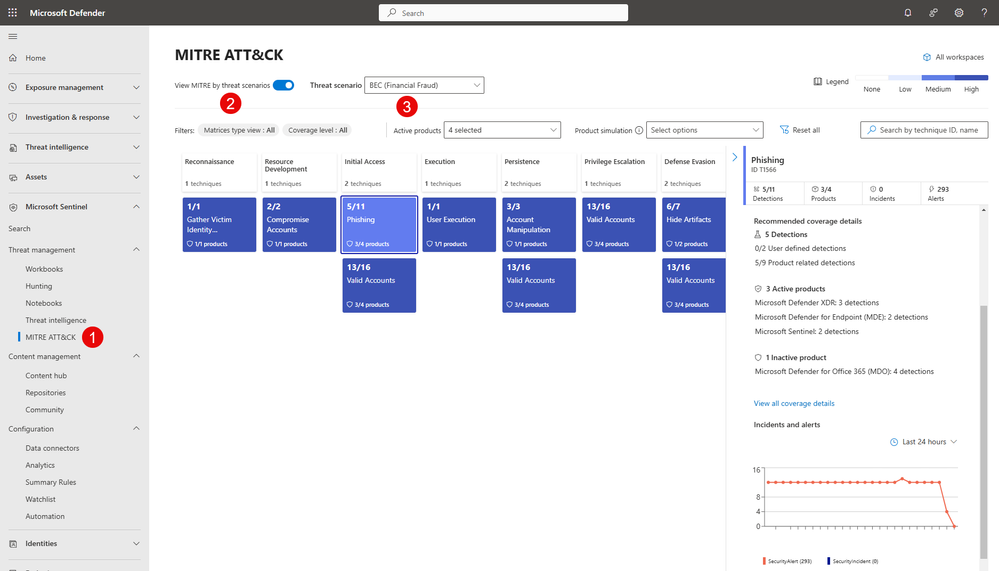The width and height of the screenshot is (999, 571).
Task: Click the details pane vertical scrollbar
Action: point(984,430)
